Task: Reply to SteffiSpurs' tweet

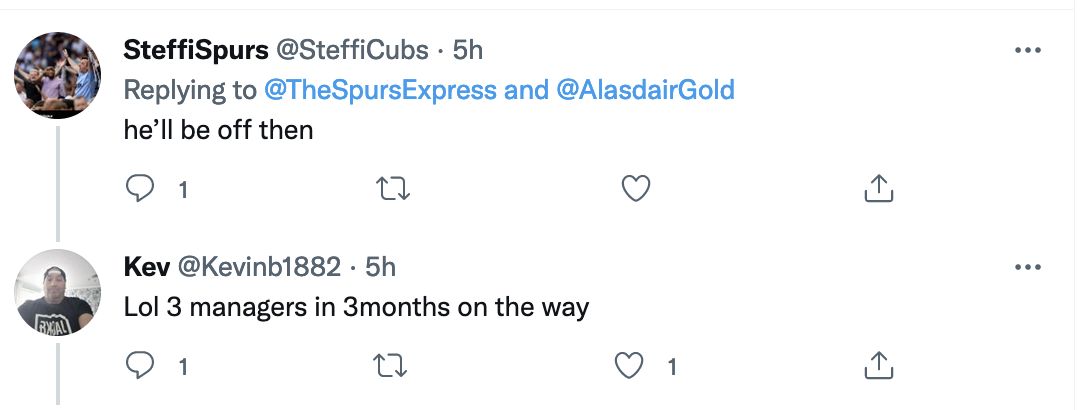Action: [x=140, y=188]
